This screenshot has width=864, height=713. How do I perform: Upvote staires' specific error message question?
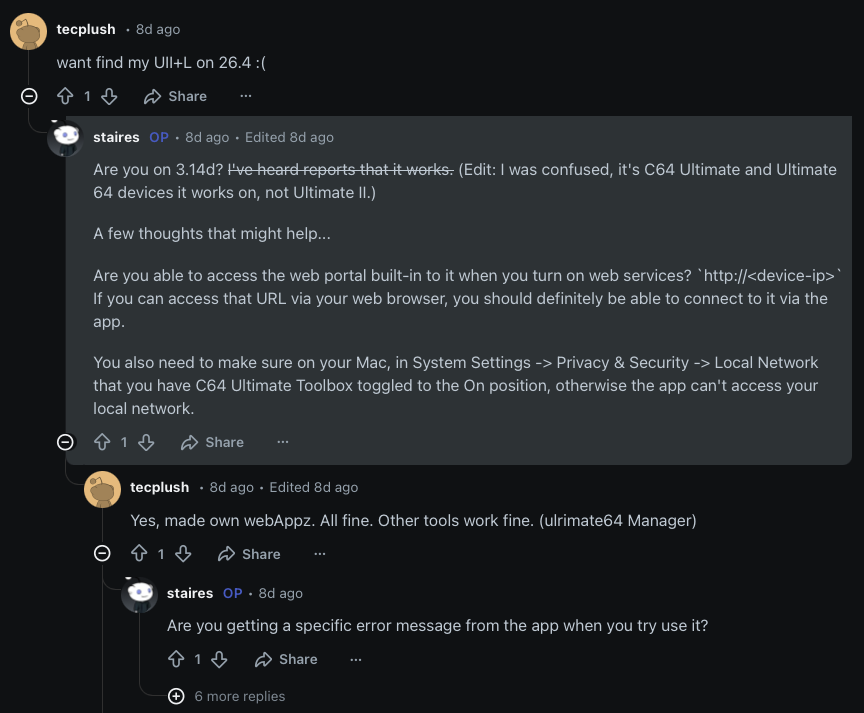pos(176,659)
